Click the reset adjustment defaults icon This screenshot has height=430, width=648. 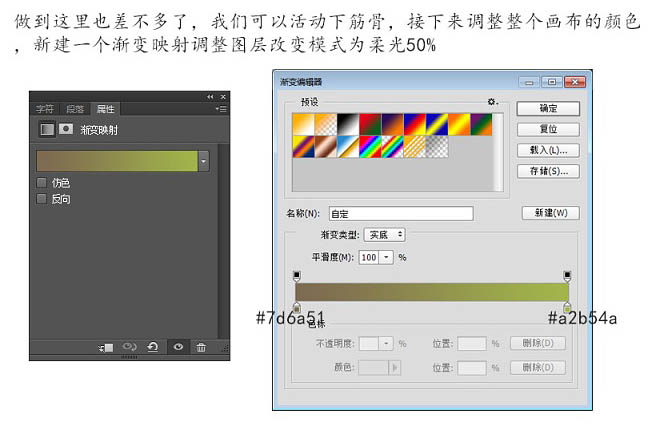[x=153, y=346]
